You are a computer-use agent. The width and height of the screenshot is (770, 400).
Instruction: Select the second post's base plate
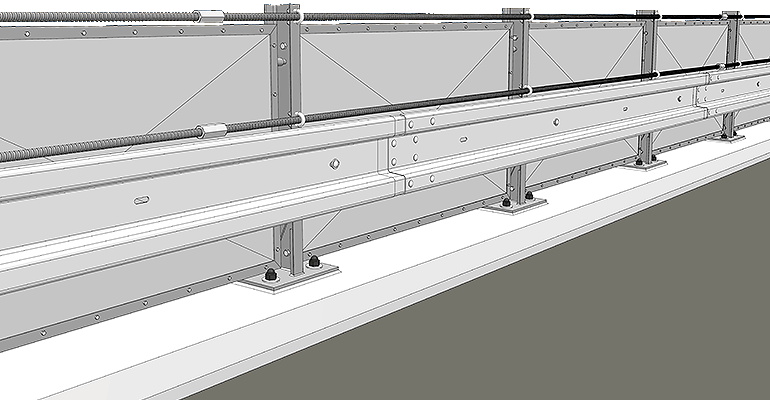click(x=515, y=205)
